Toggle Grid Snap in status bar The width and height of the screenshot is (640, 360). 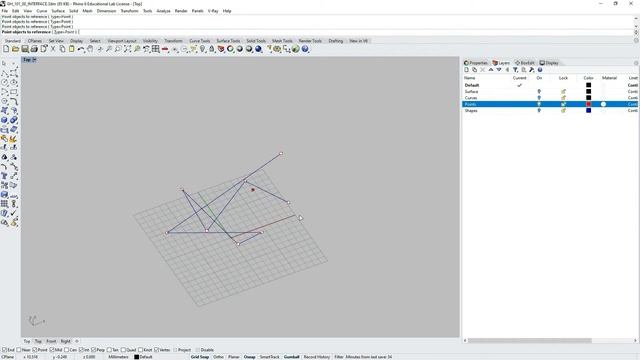(x=200, y=357)
